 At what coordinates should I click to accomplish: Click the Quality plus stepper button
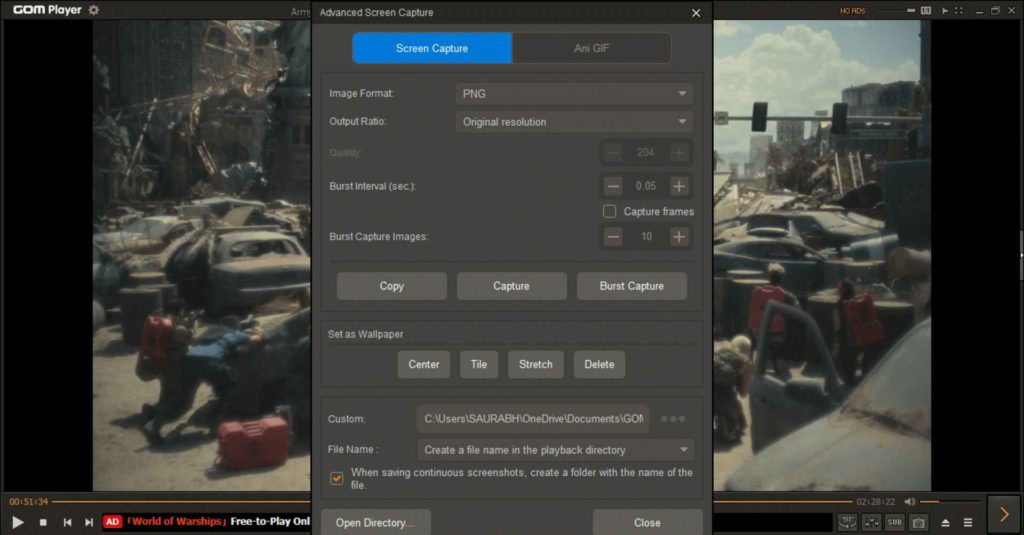pos(679,153)
